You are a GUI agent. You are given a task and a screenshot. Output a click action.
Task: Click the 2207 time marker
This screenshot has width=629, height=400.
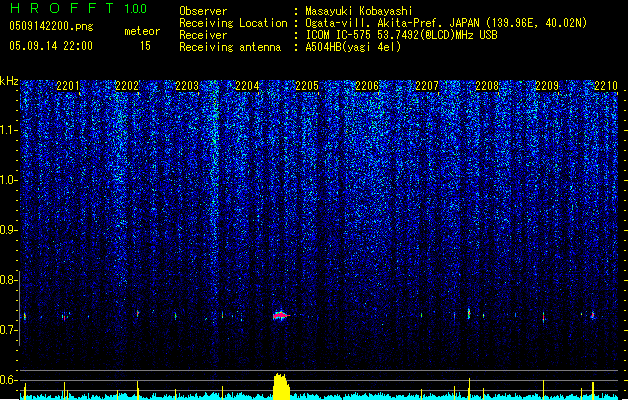click(427, 86)
